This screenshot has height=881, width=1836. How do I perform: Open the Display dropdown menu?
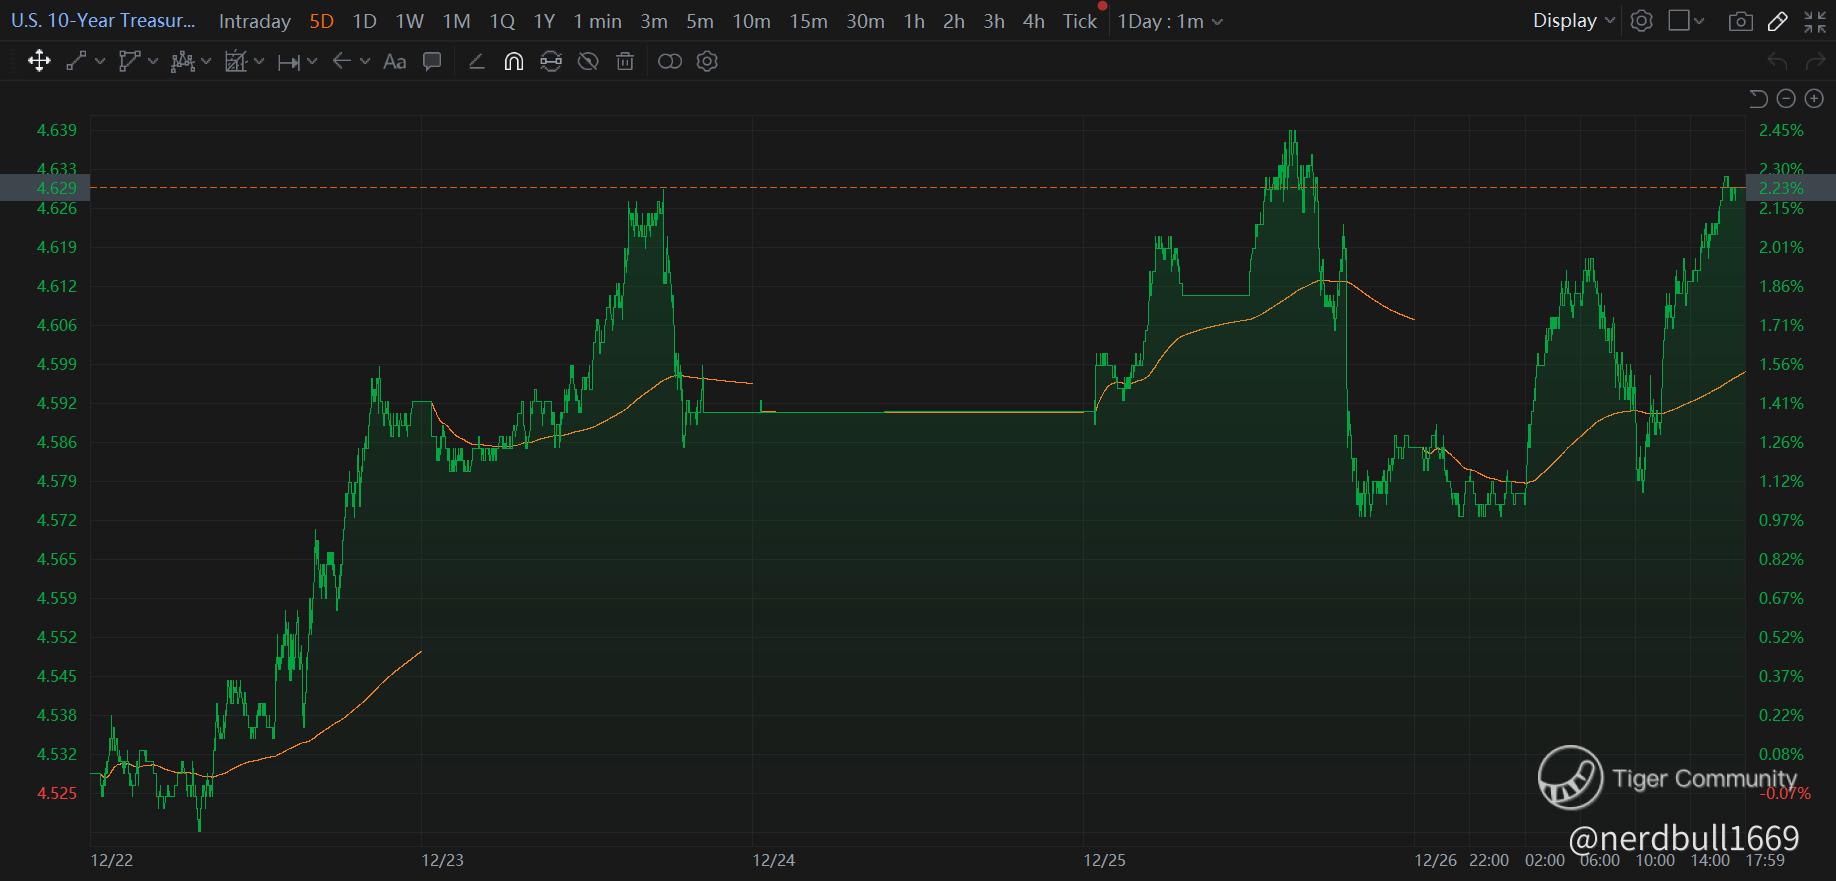click(1574, 21)
